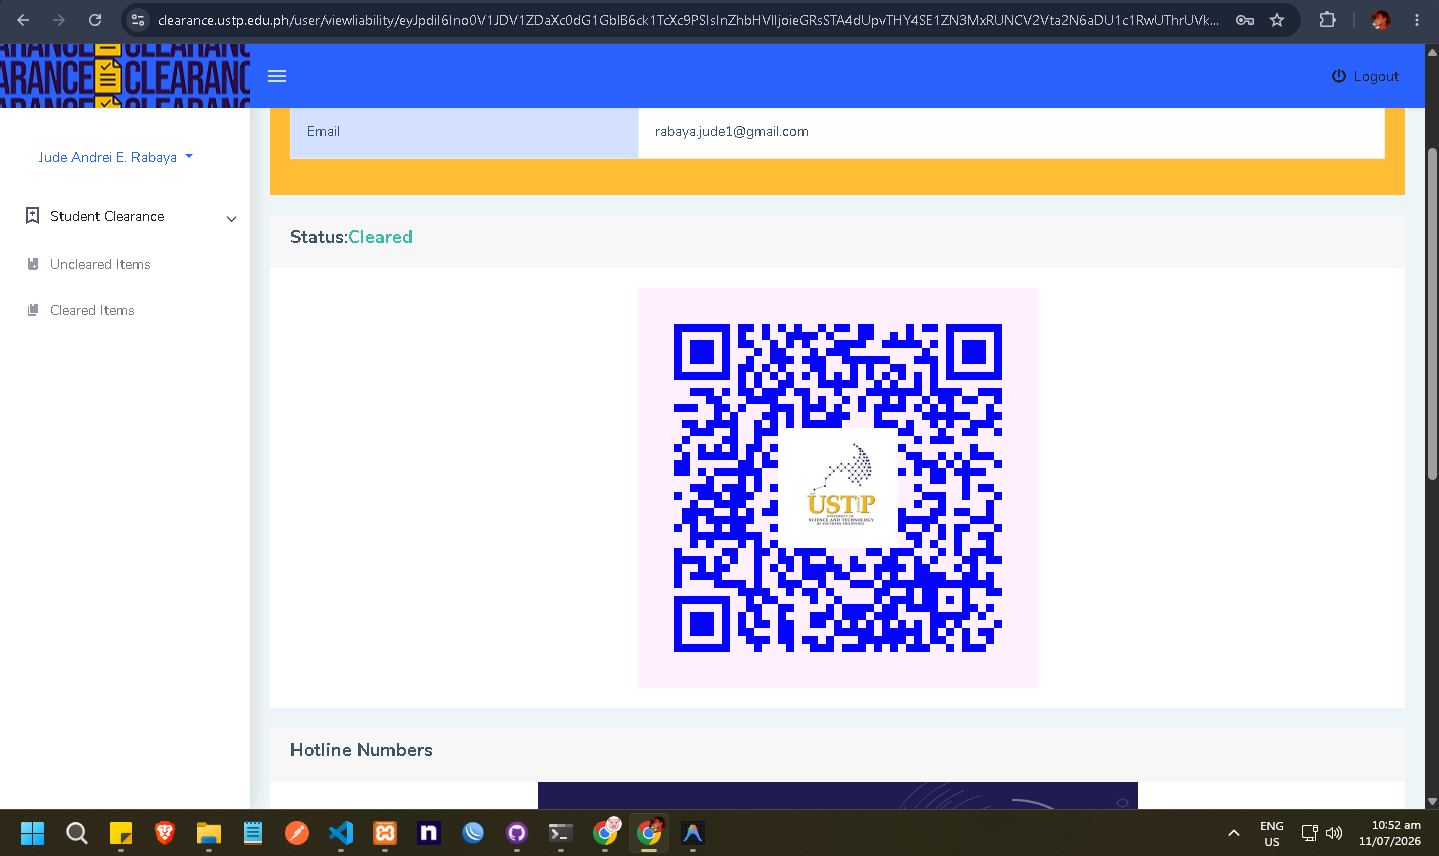Go back to the previous page
Image resolution: width=1439 pixels, height=856 pixels.
(x=23, y=20)
